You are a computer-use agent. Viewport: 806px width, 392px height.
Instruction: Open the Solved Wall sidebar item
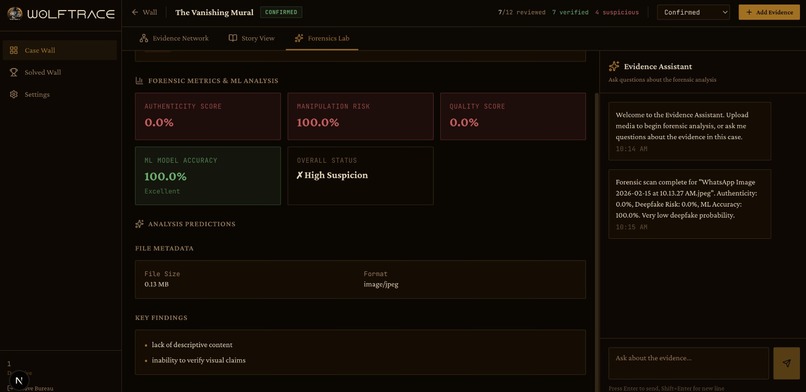pos(60,72)
